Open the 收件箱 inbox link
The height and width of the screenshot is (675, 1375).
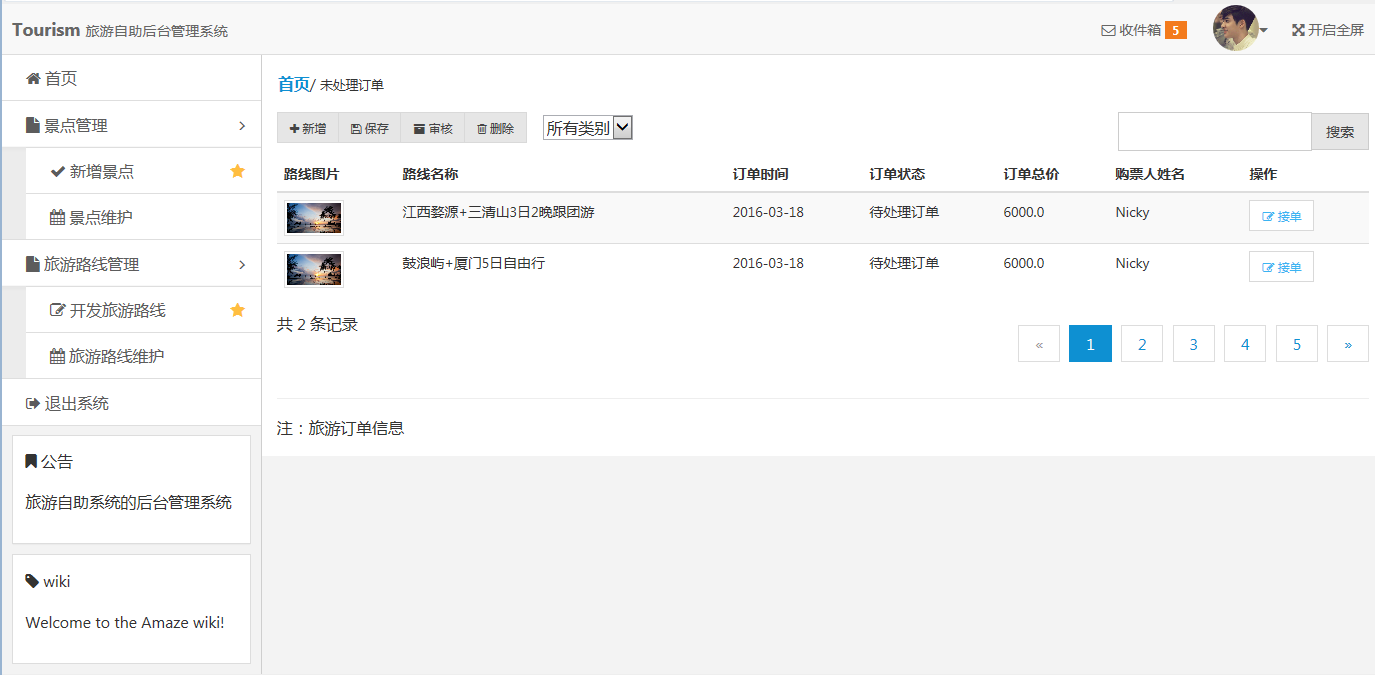pos(1143,30)
